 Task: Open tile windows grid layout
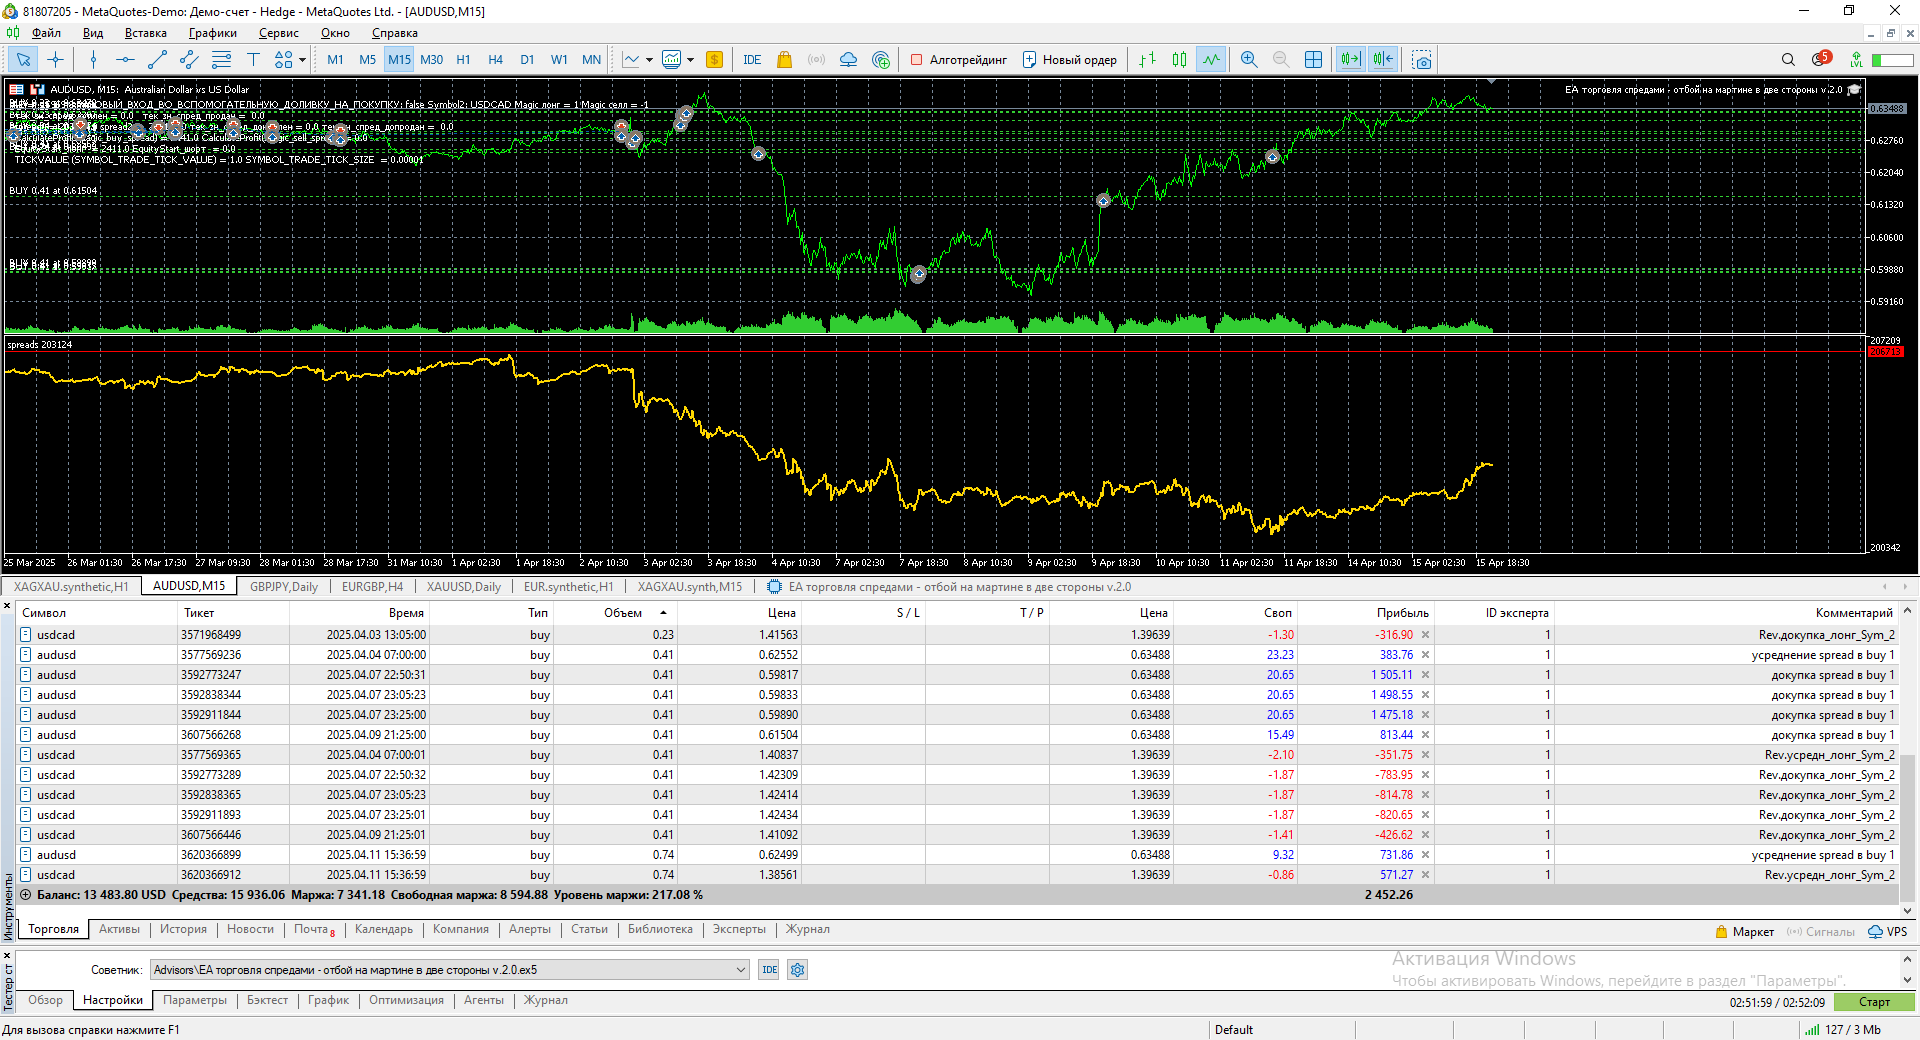(1313, 60)
